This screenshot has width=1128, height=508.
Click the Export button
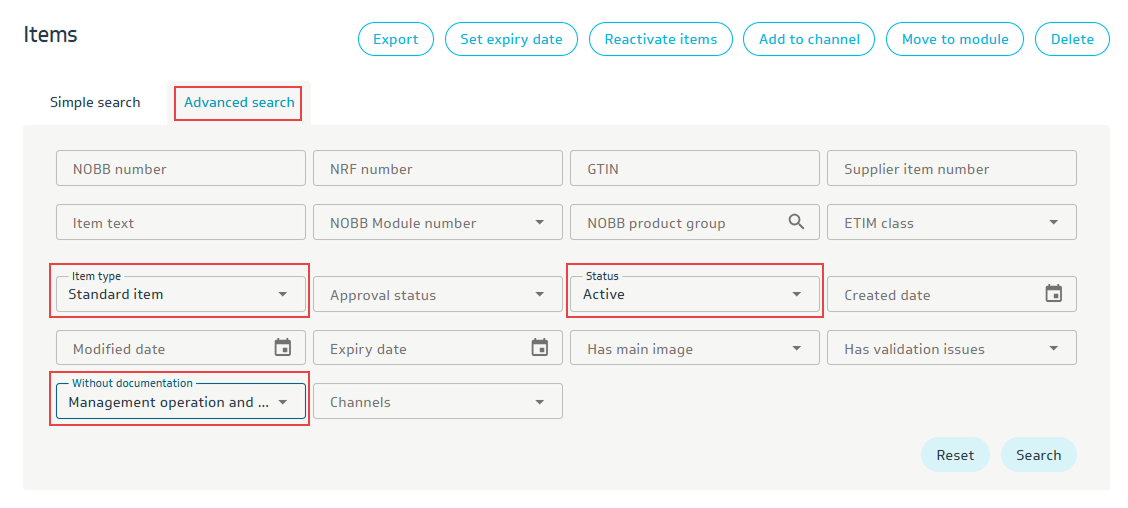[395, 39]
